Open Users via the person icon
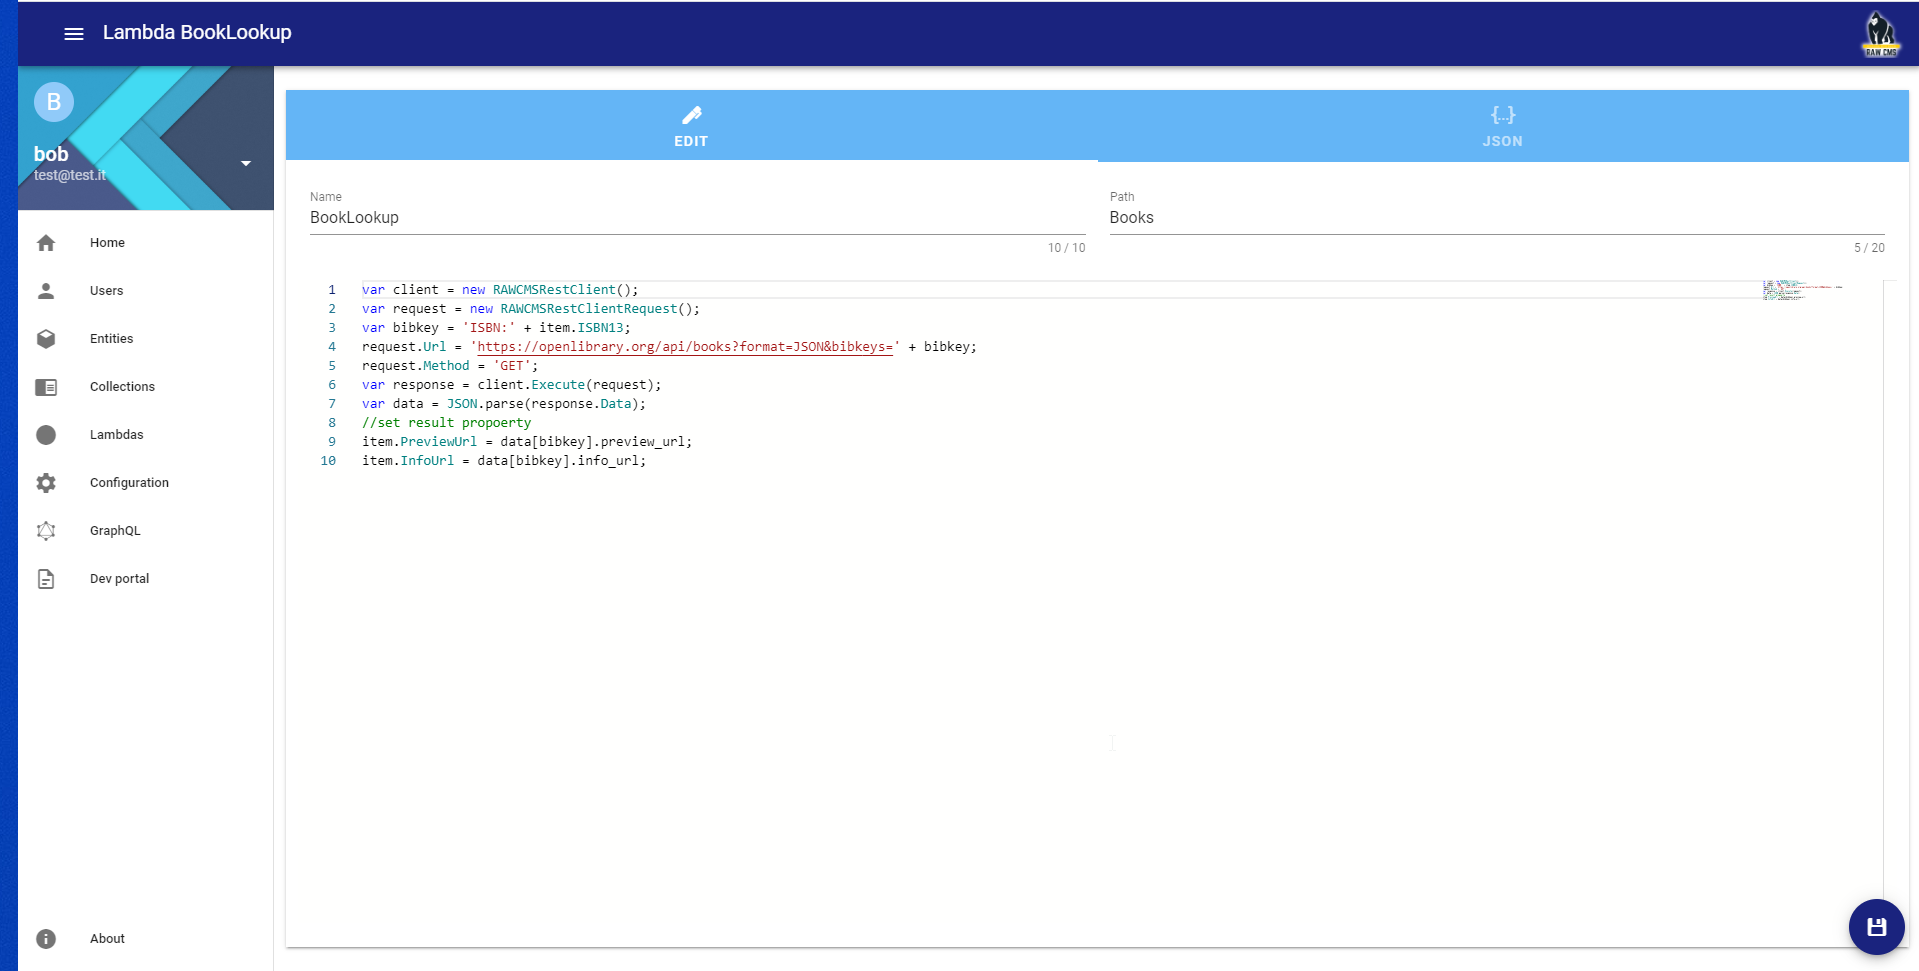 [x=46, y=291]
